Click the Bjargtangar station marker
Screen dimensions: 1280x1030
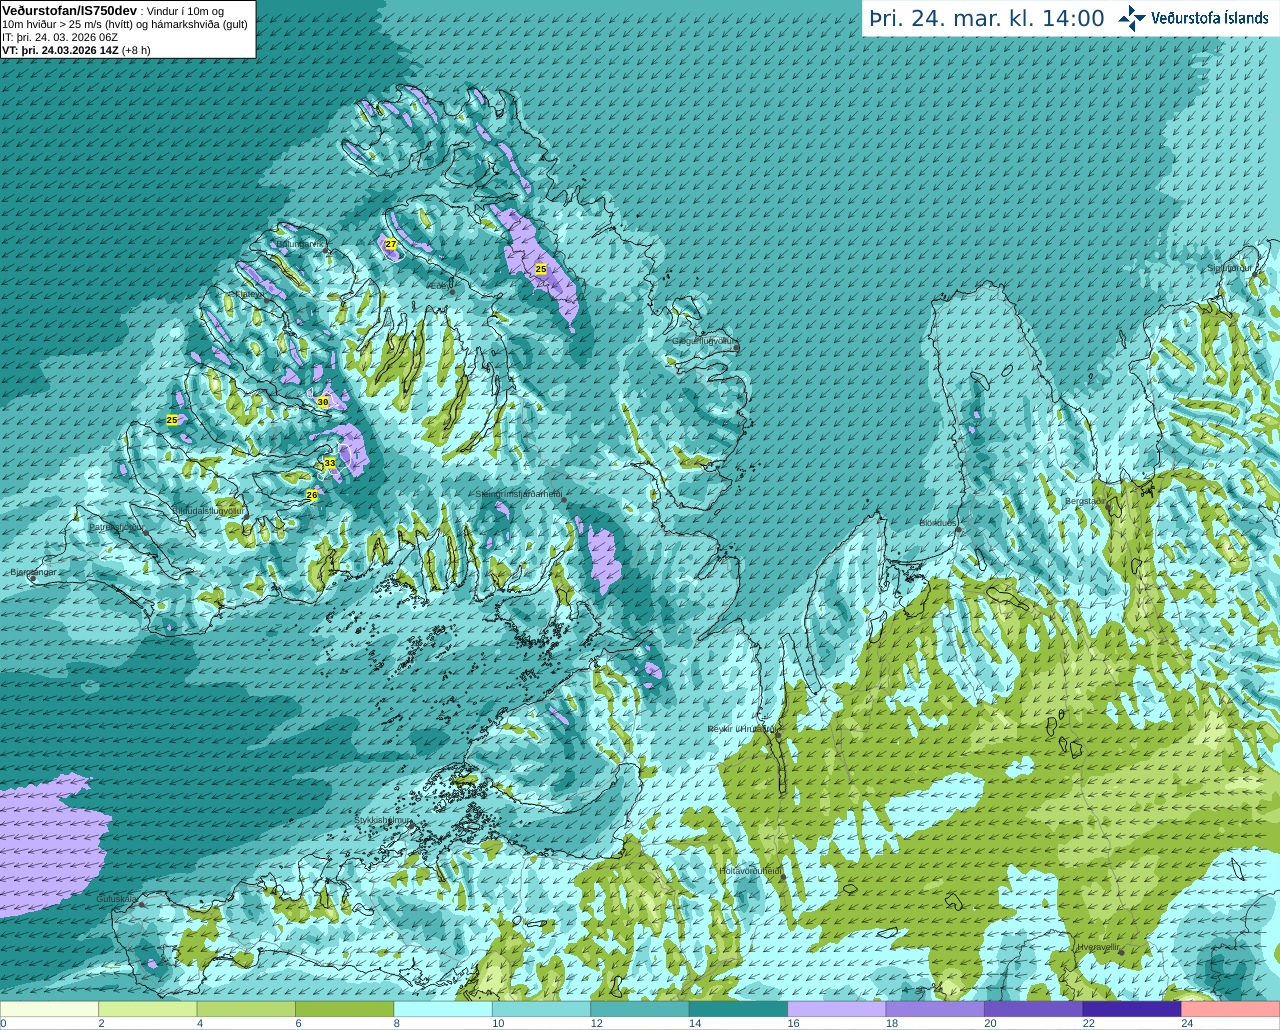pos(33,579)
